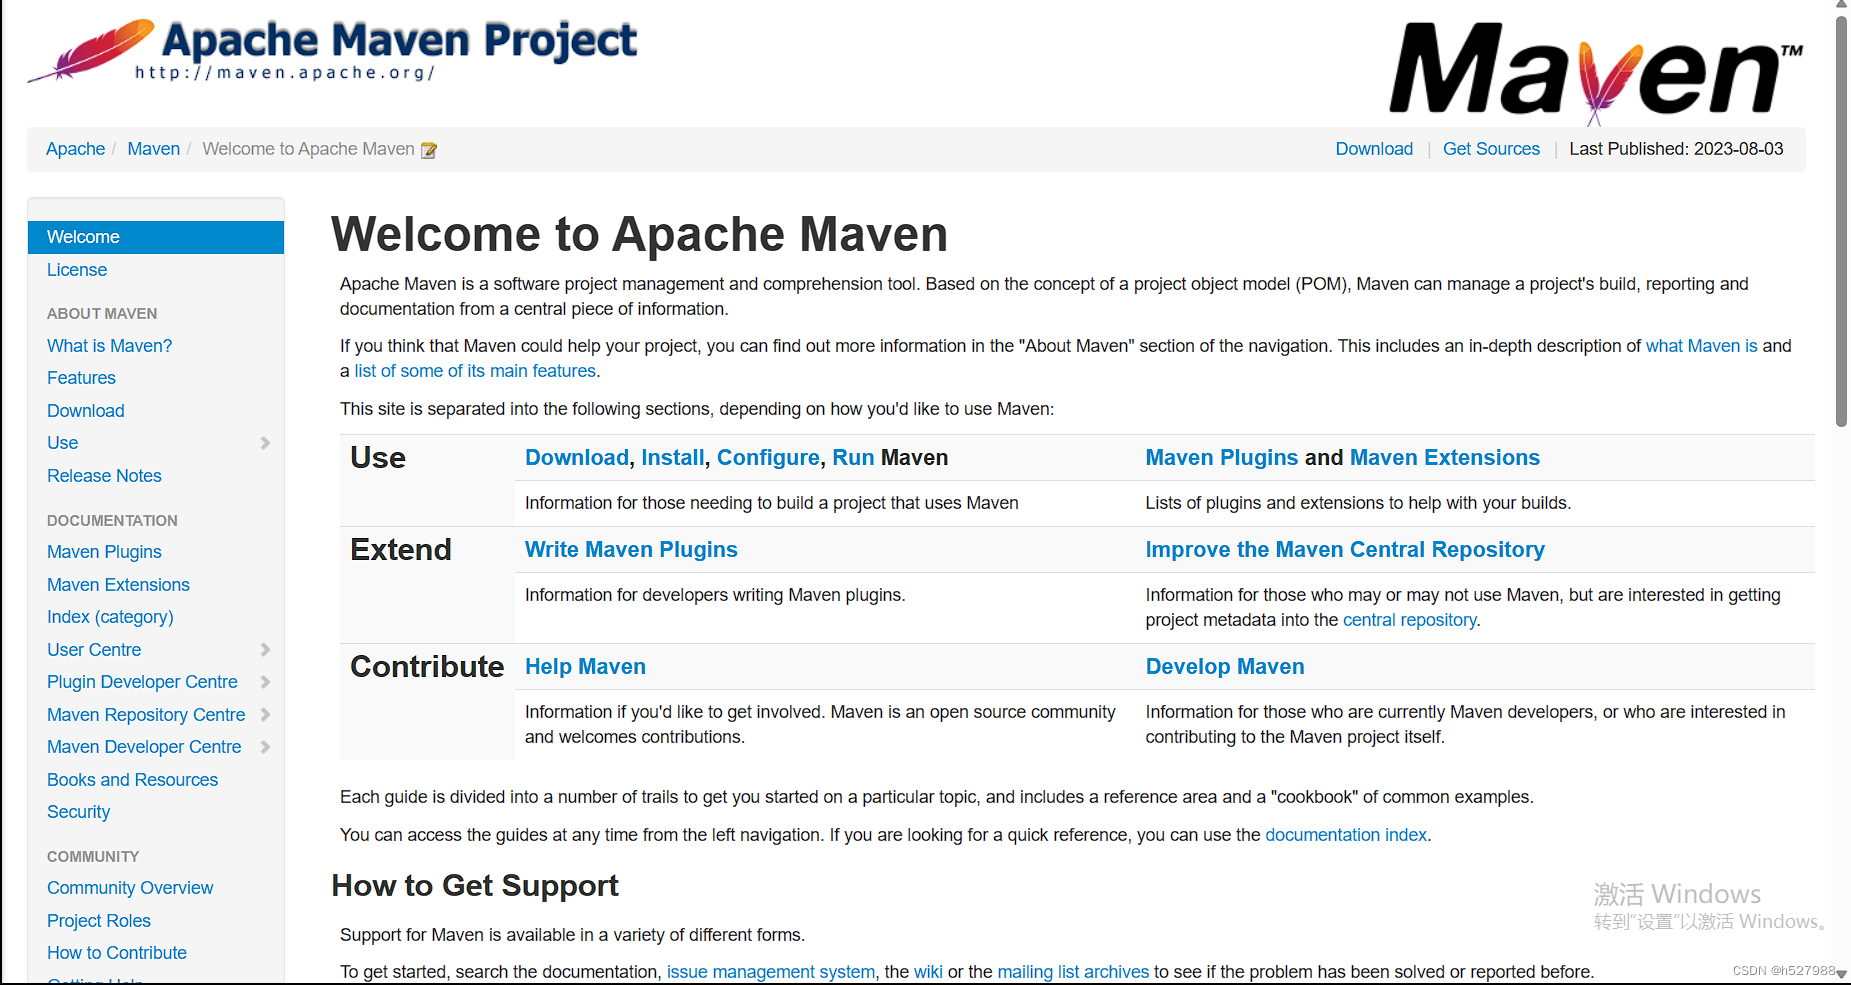Follow 'list of some of its main features' link

[475, 371]
